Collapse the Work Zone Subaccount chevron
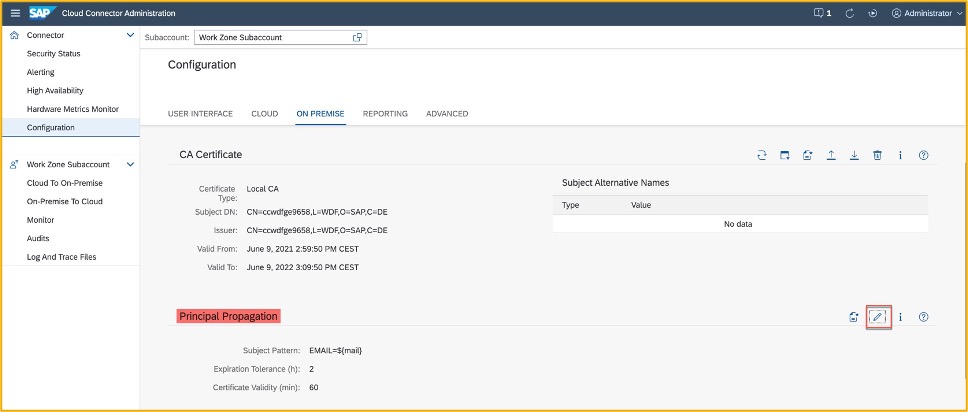968x412 pixels. (130, 164)
